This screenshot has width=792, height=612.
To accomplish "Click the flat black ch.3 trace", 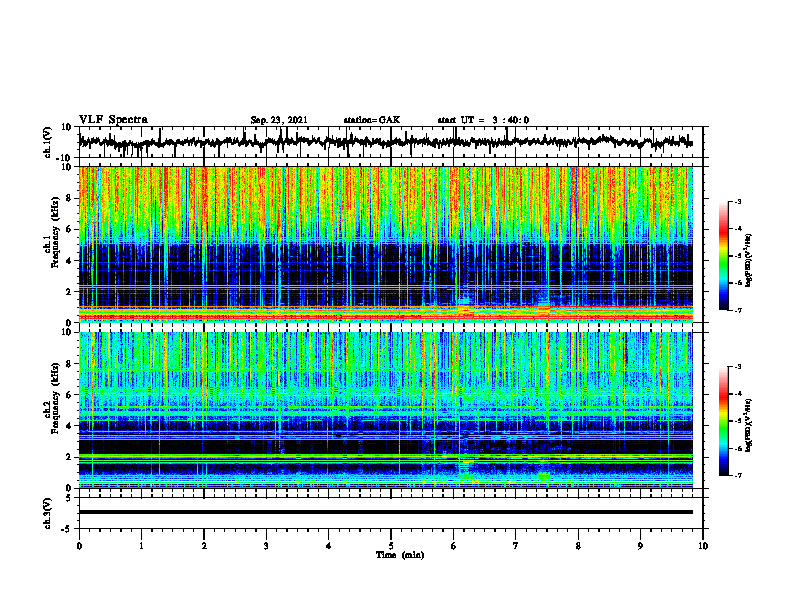I will pos(385,512).
